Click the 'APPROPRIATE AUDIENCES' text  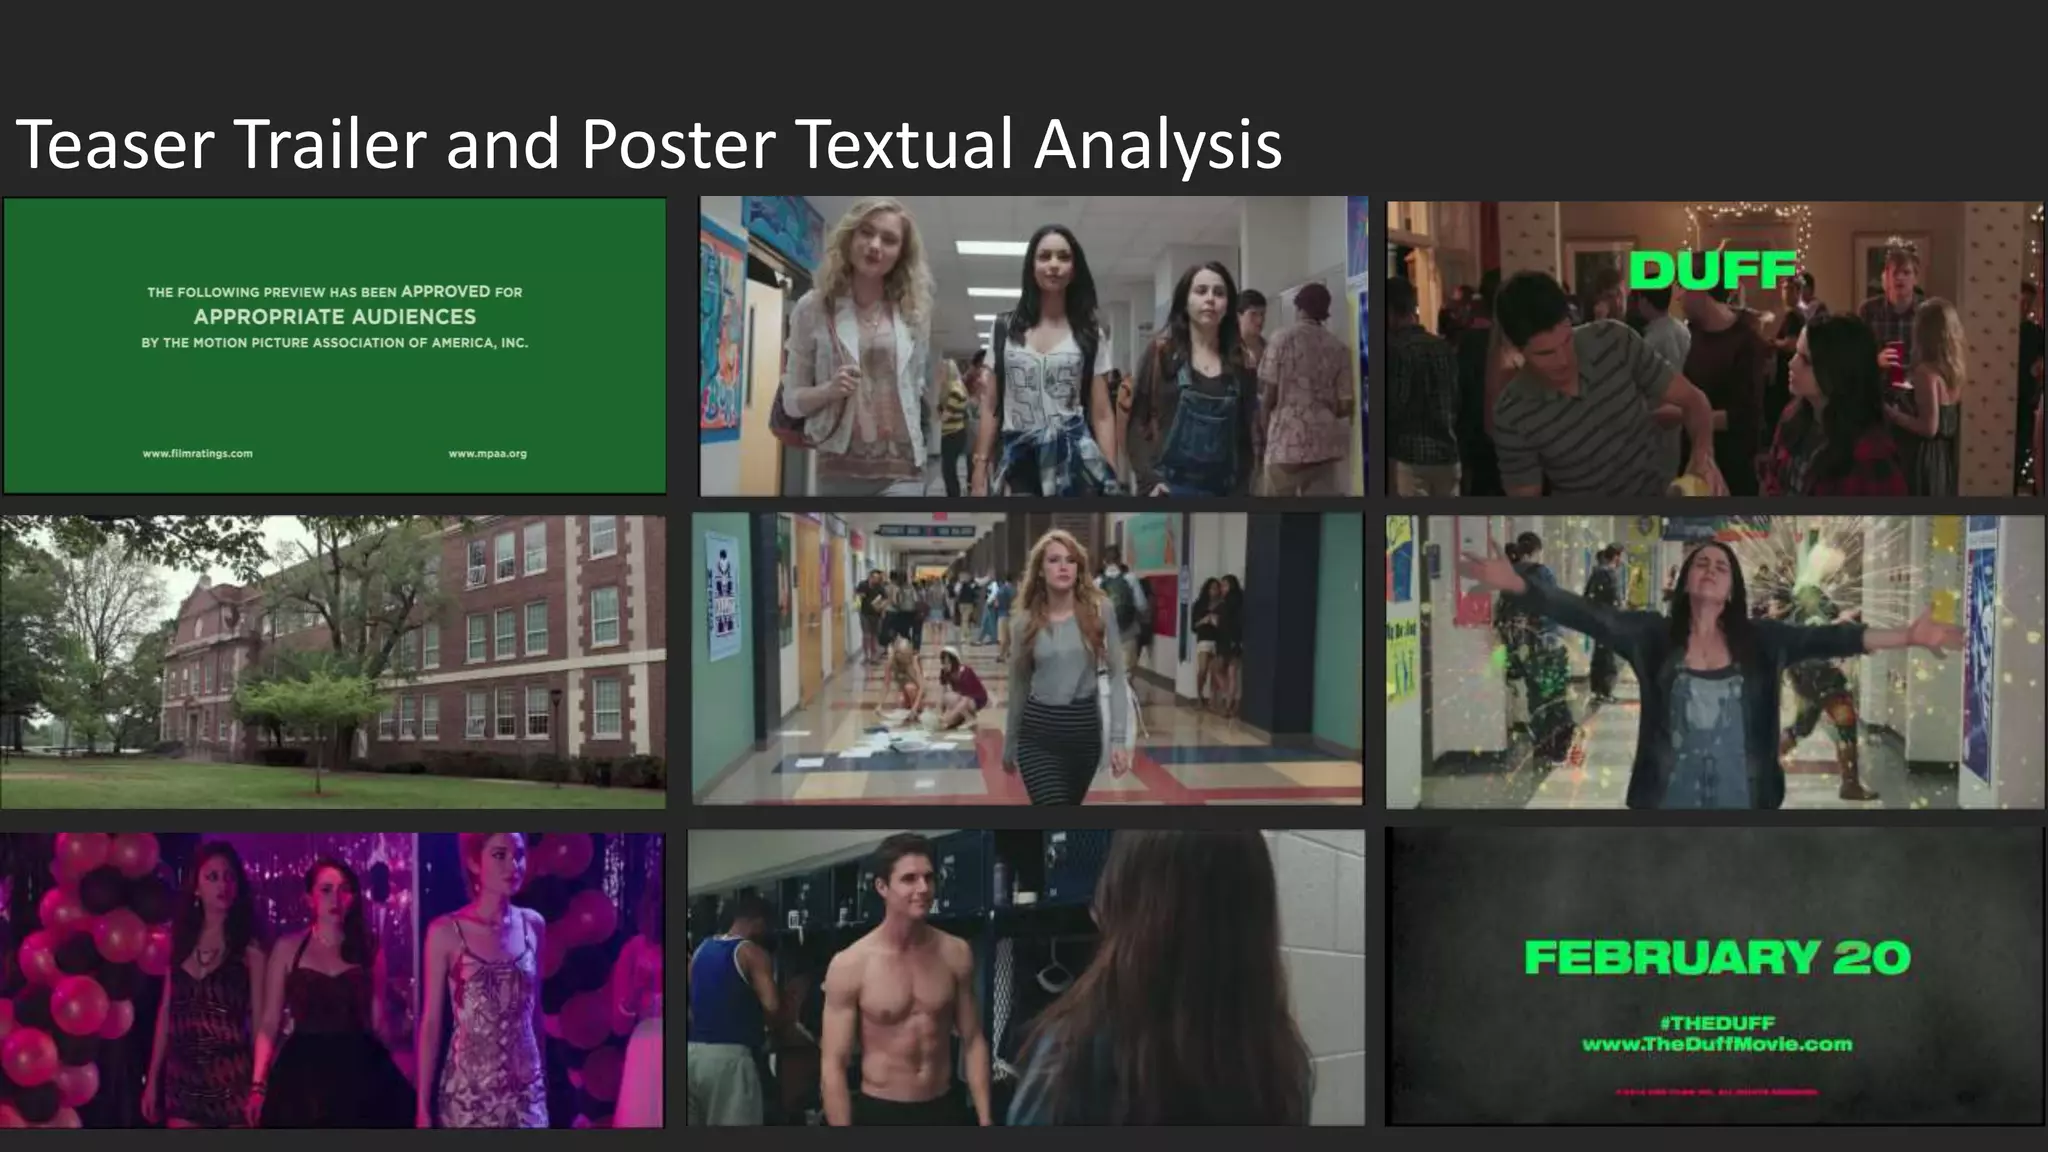coord(334,317)
